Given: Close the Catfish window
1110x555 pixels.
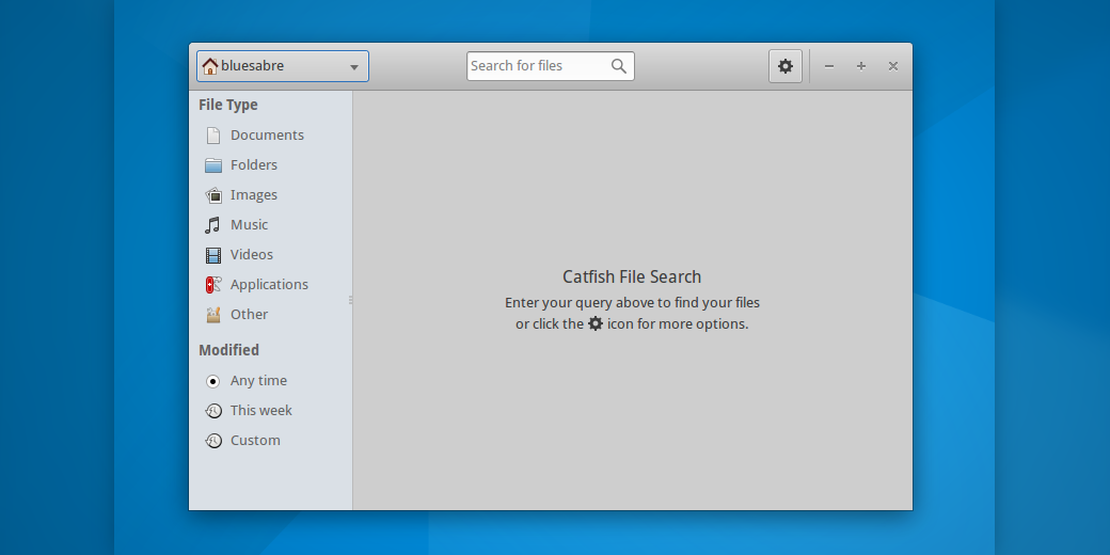Looking at the screenshot, I should (x=893, y=66).
